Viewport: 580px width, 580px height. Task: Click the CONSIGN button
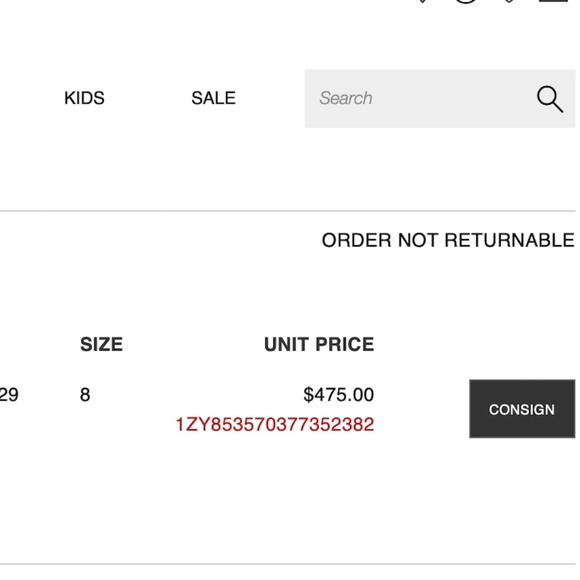pyautogui.click(x=522, y=409)
